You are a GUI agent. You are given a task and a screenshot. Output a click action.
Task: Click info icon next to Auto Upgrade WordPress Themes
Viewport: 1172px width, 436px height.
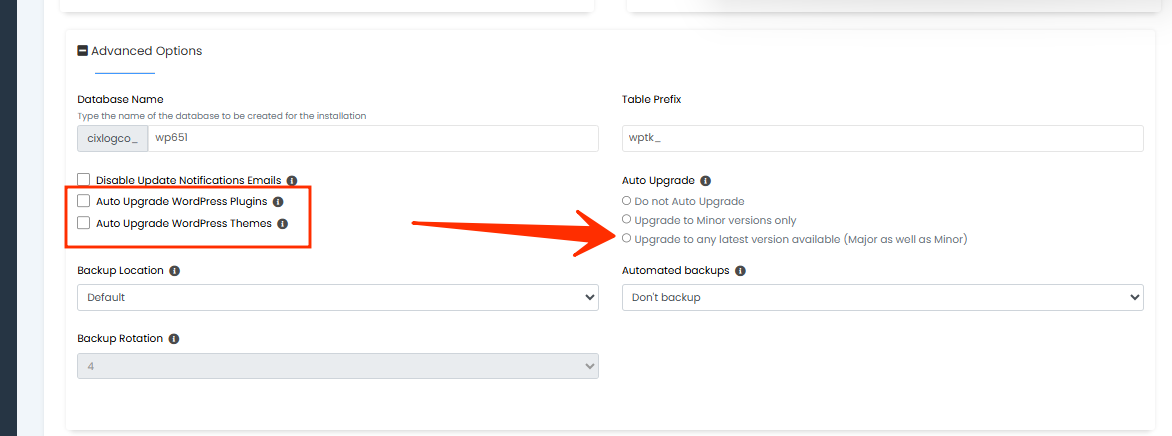click(283, 224)
